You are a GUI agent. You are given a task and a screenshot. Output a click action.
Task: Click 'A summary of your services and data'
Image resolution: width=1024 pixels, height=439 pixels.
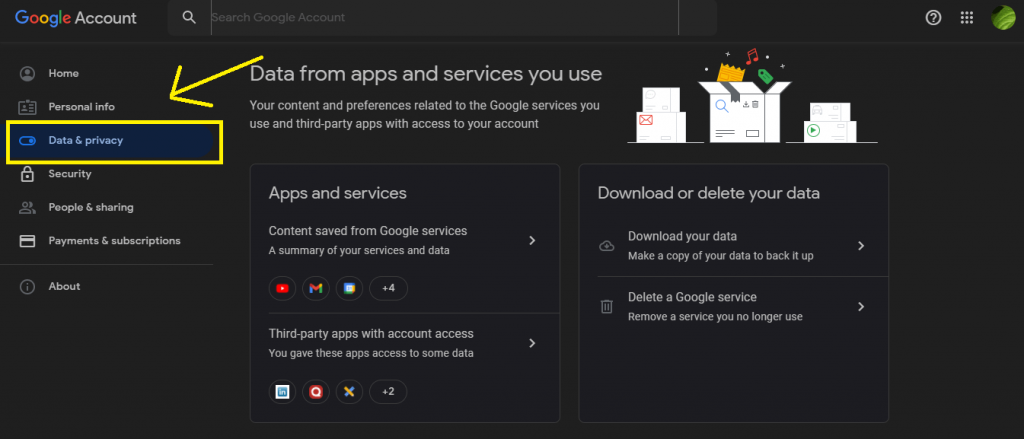click(x=359, y=250)
